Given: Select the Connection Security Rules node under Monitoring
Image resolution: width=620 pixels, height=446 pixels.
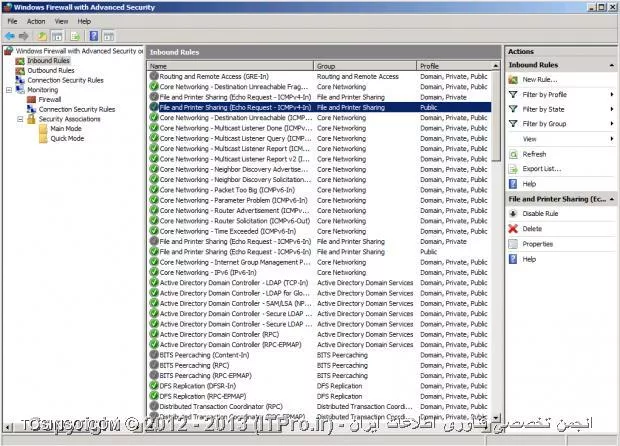Looking at the screenshot, I should 77,109.
